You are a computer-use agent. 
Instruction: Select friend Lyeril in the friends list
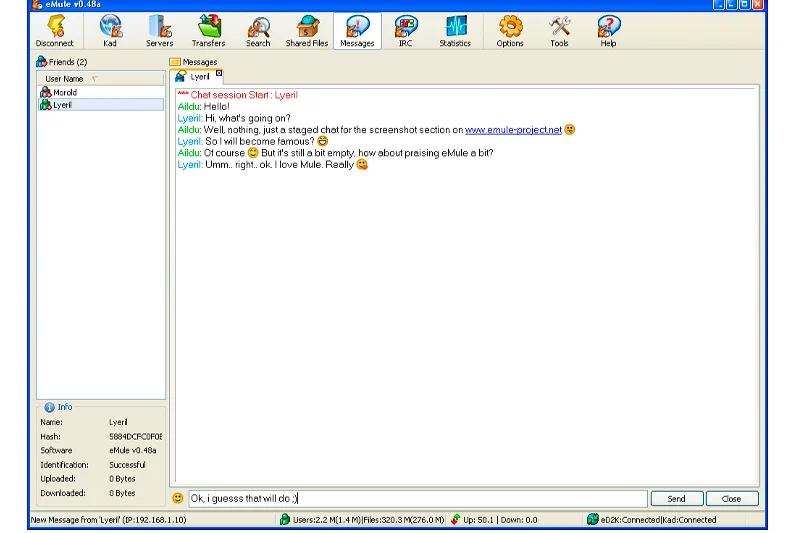tap(62, 104)
